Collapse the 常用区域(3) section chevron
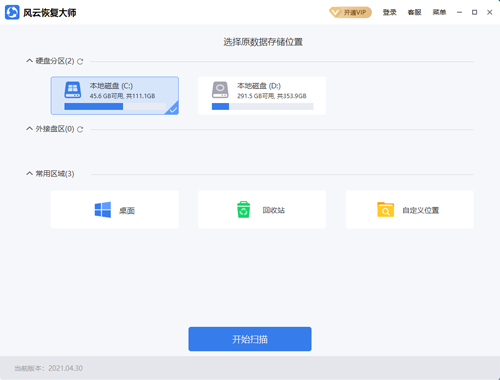The height and width of the screenshot is (380, 500). pos(29,173)
